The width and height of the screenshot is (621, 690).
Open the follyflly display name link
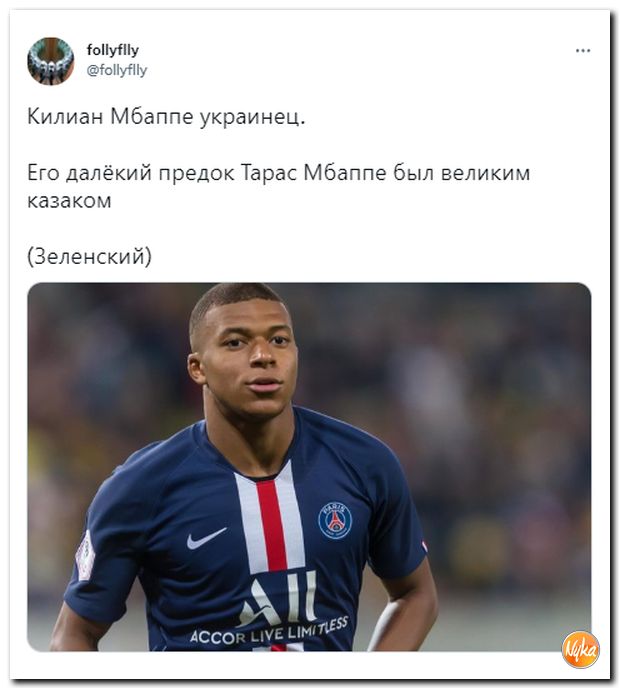[x=113, y=50]
